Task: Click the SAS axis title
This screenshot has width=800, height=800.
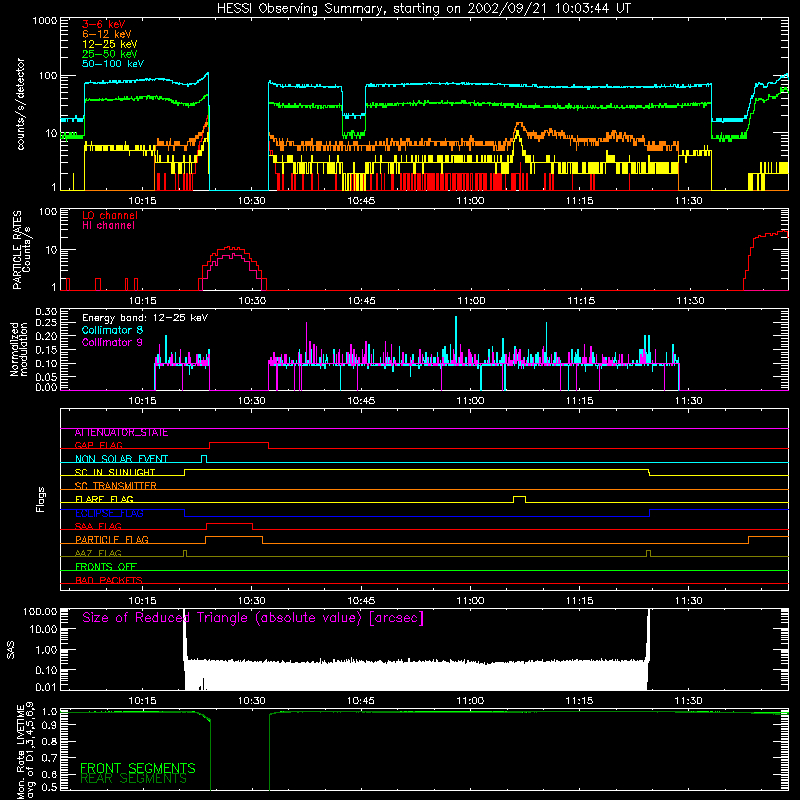Action: pos(10,650)
